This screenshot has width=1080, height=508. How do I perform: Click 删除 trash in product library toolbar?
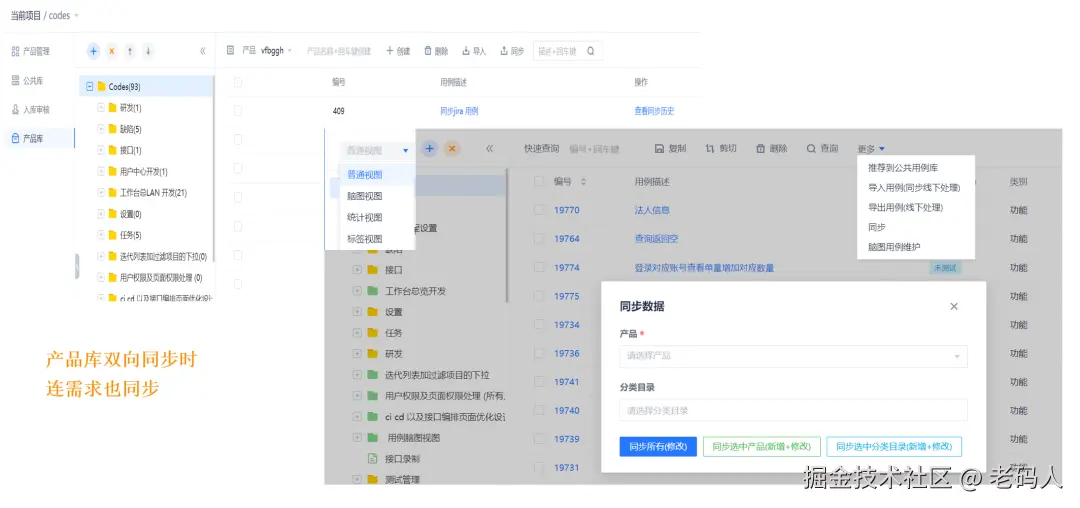coord(436,51)
